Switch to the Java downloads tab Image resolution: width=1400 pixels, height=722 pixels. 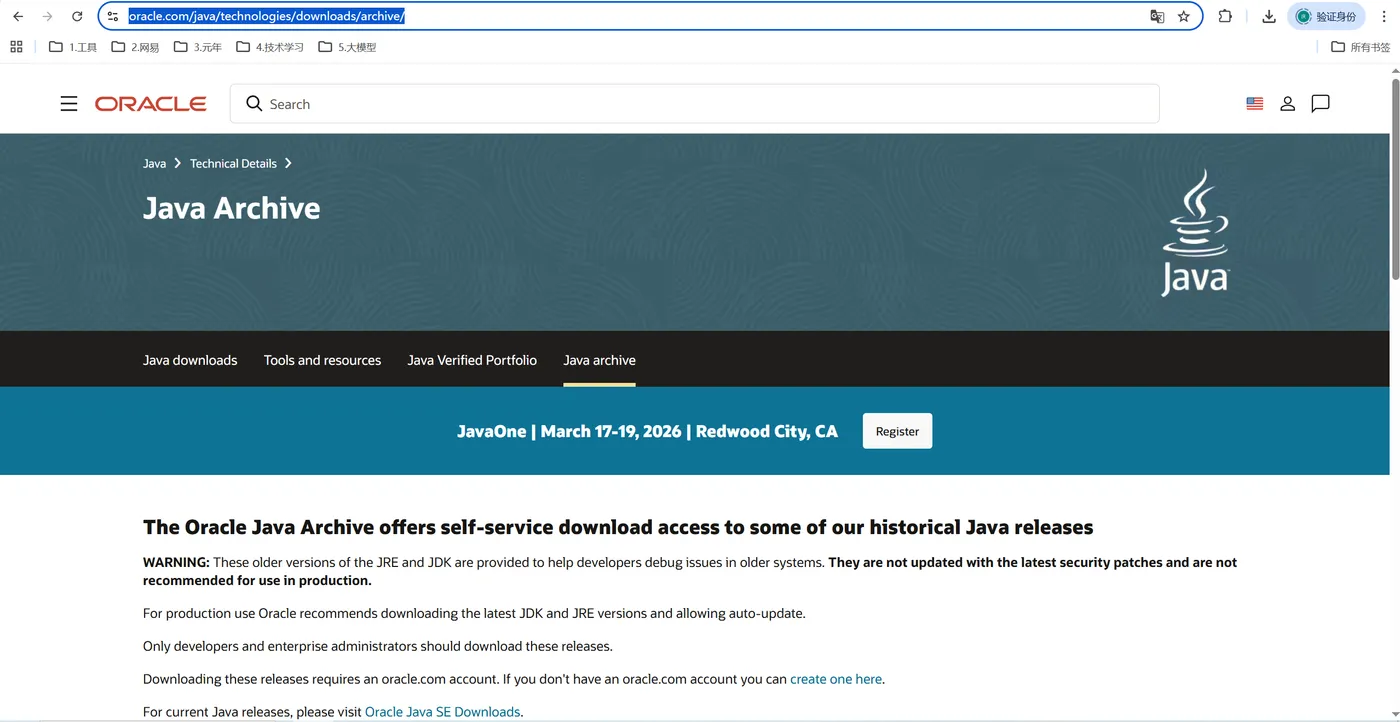coord(190,360)
